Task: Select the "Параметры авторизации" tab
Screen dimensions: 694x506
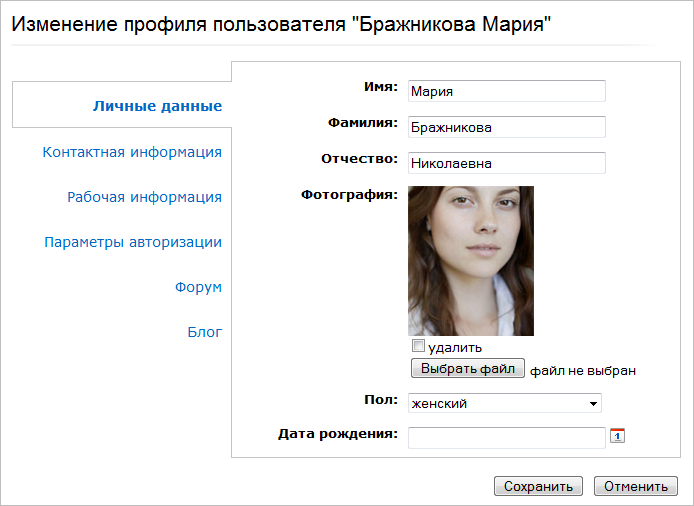Action: pos(133,242)
